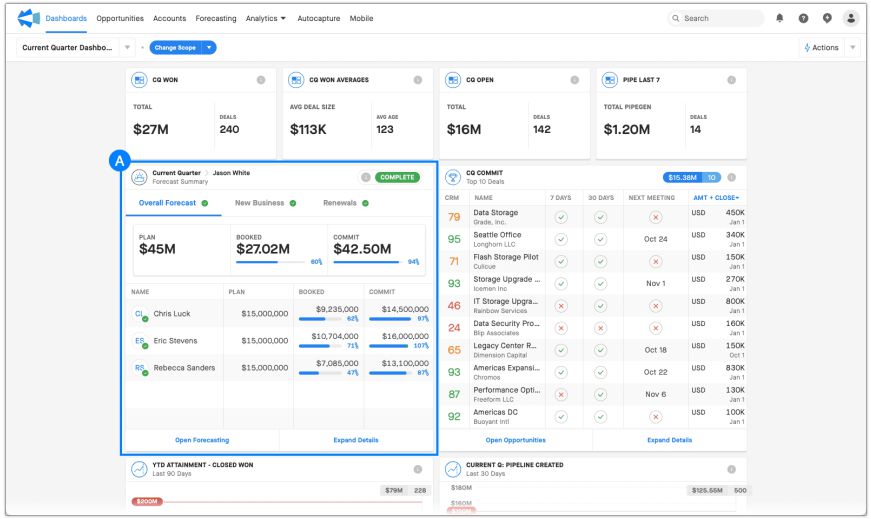Click the YTD Attainment chart icon
Screen dimensions: 871x519
[x=139, y=470]
